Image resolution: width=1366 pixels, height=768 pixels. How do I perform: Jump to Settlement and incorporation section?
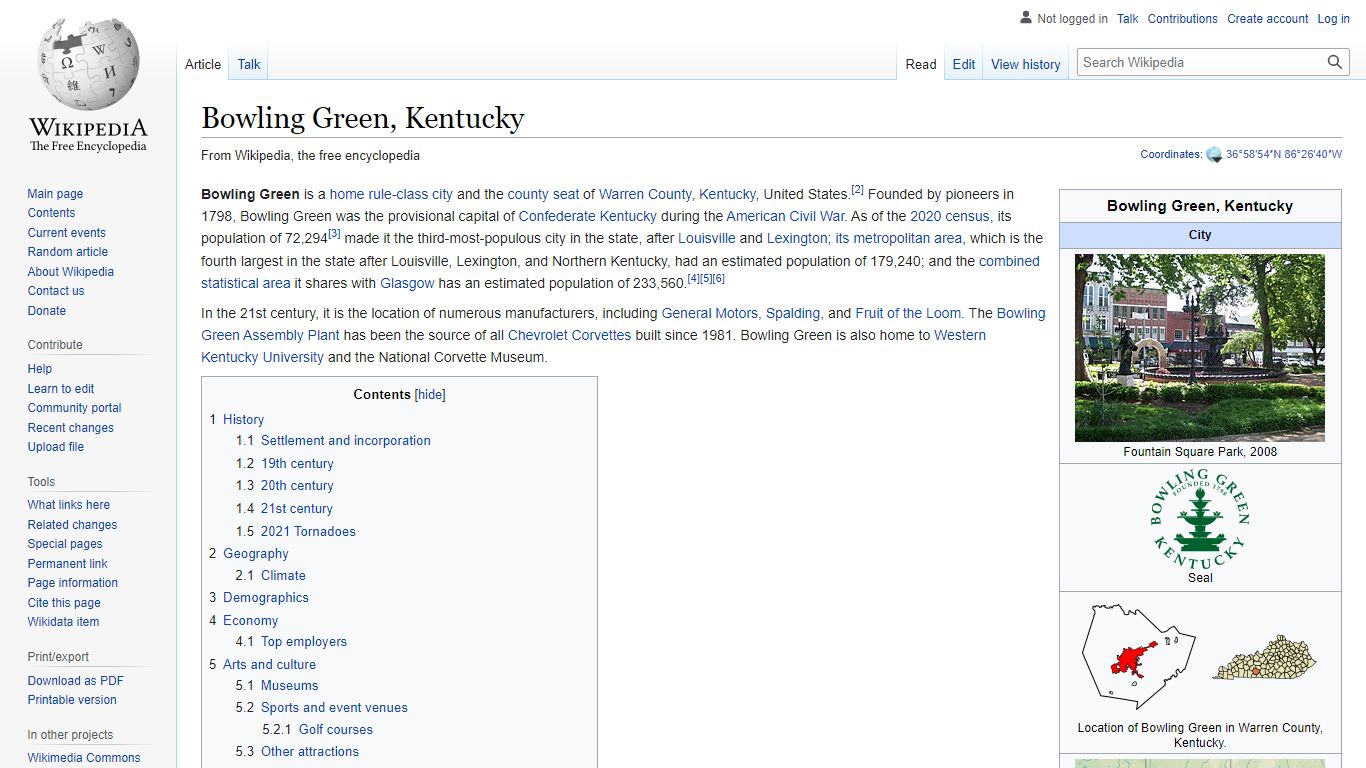[x=346, y=441]
